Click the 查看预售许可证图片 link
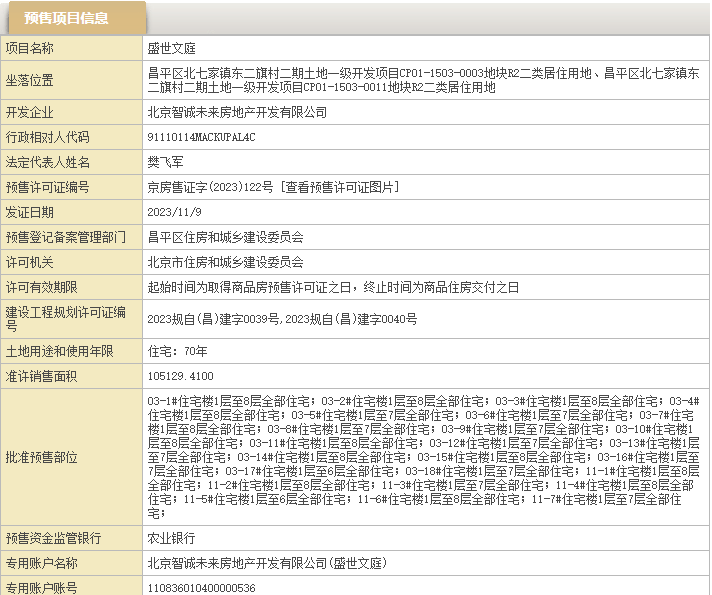Screen dimensions: 712x595 [x=341, y=187]
